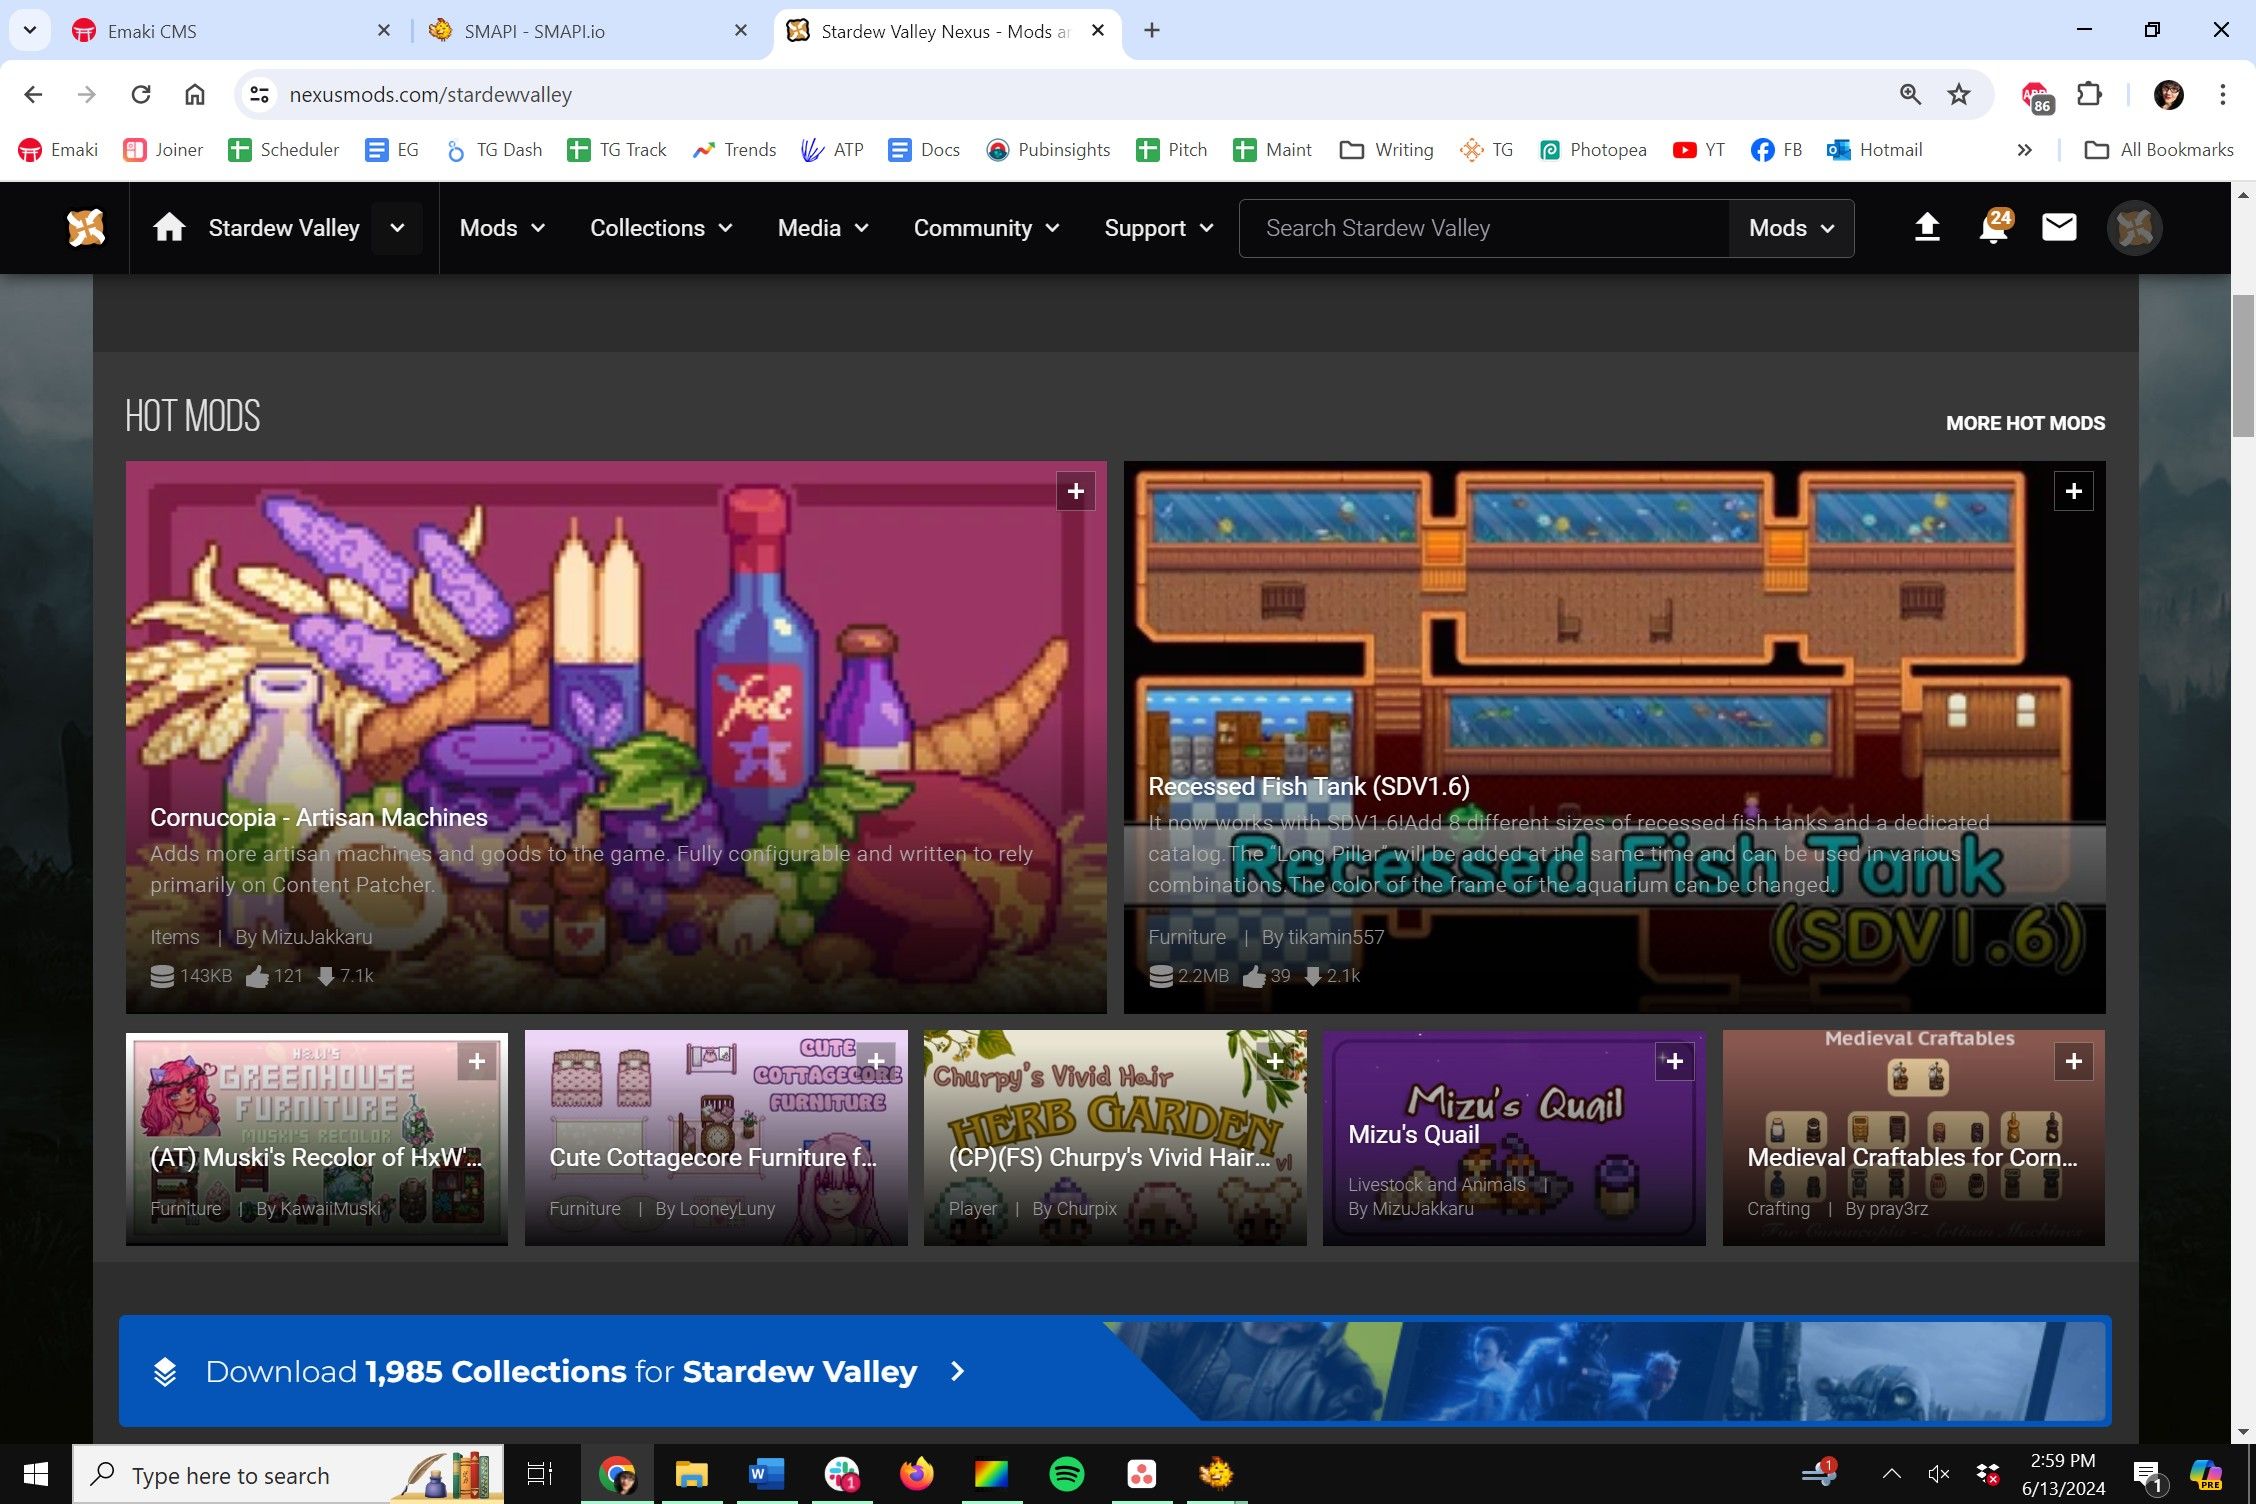Expand the Stardew Valley game dropdown arrow
The width and height of the screenshot is (2256, 1504).
pyautogui.click(x=397, y=228)
